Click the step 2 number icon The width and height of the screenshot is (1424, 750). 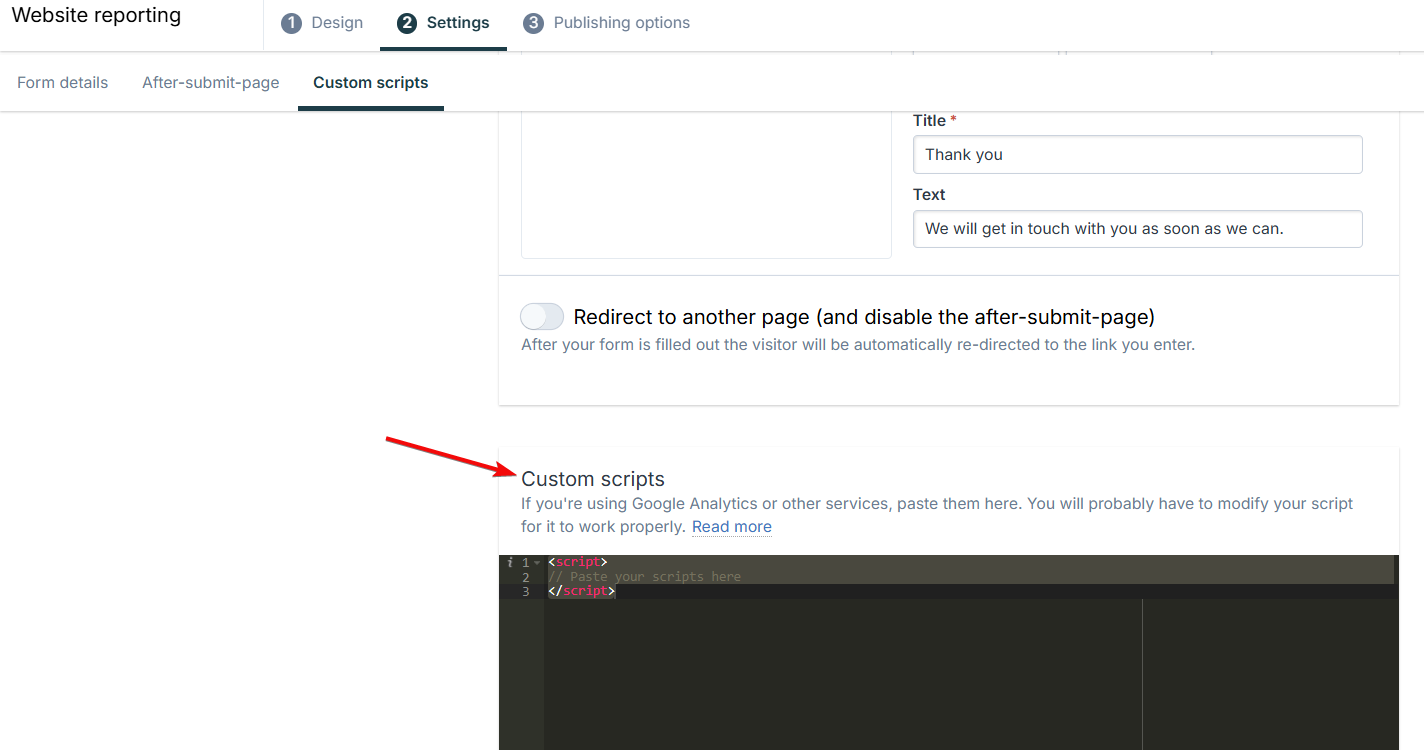point(407,23)
